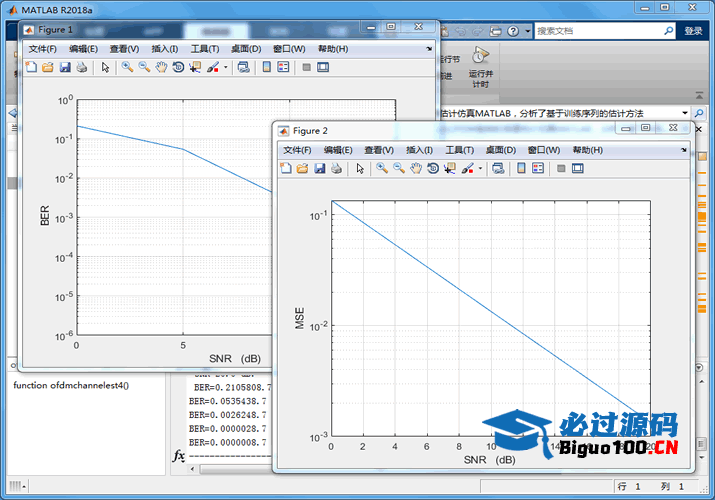Click Print Figure icon in Figure 1 toolbar
Image resolution: width=715 pixels, height=500 pixels.
(x=82, y=67)
